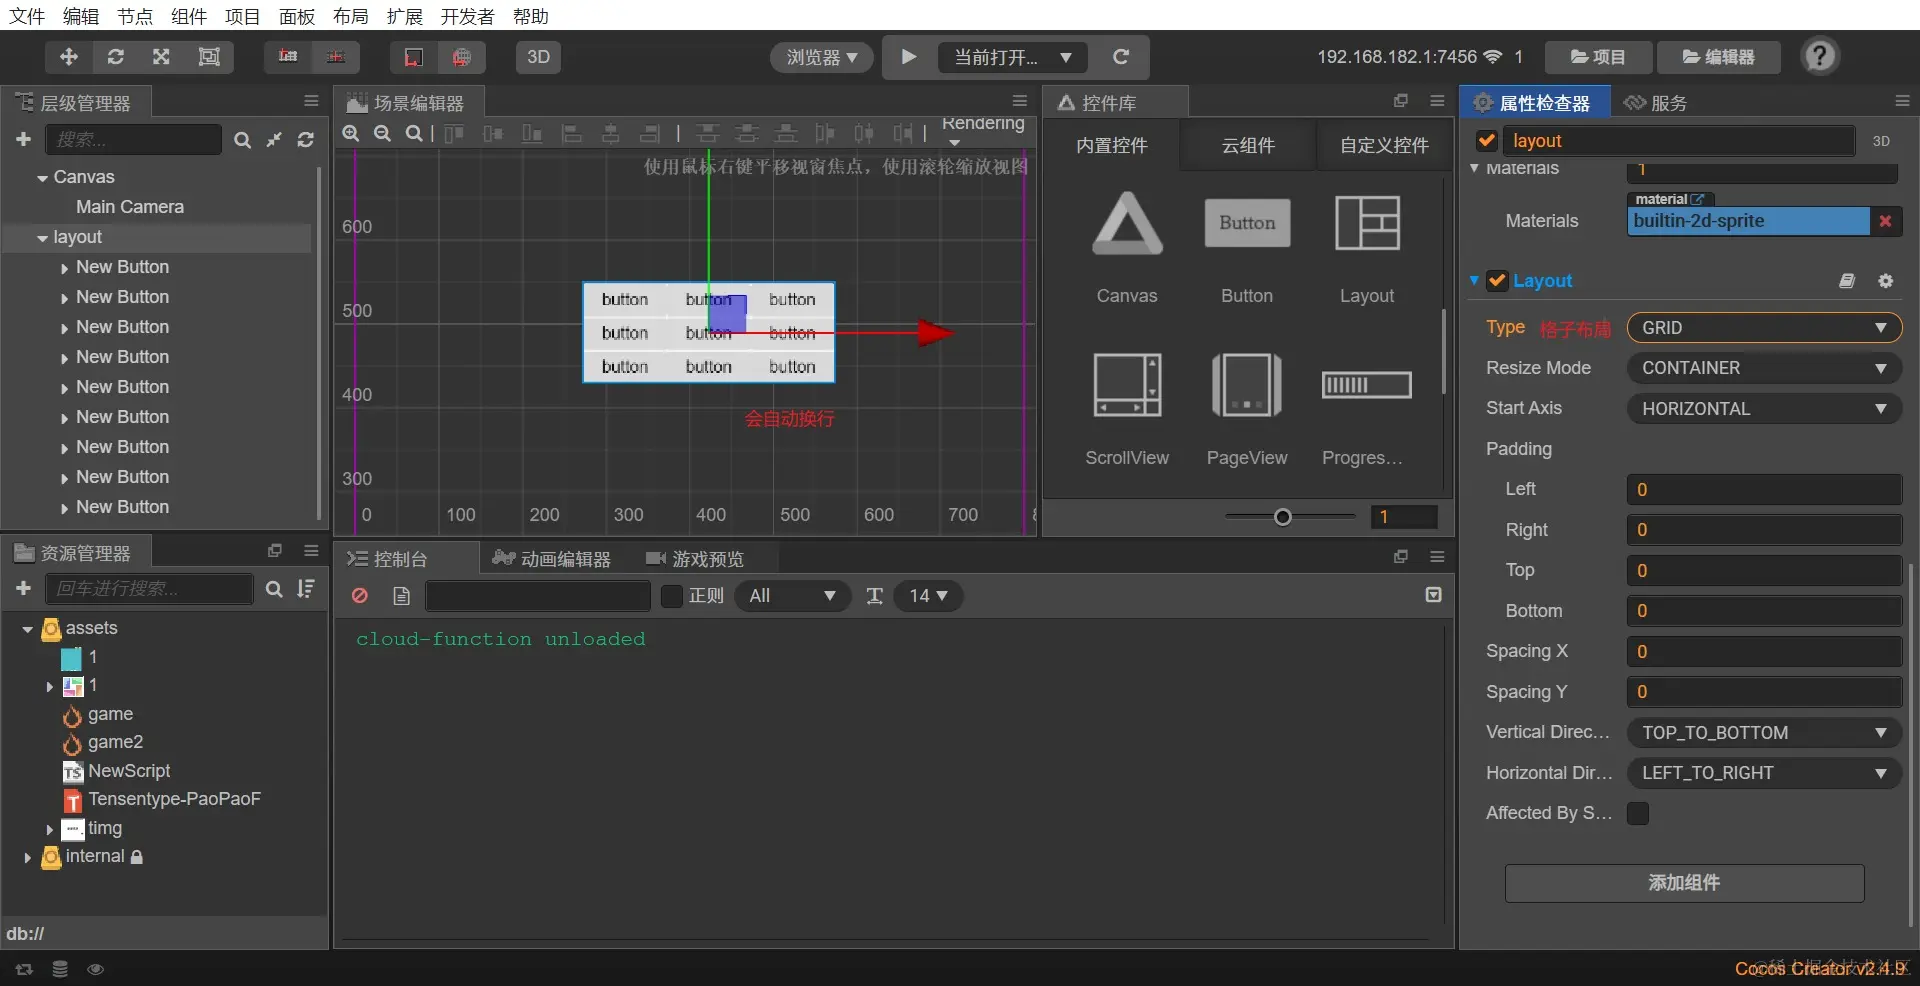
Task: Open the Vertical Direction TOP_TO_BOTTOM dropdown
Action: click(x=1764, y=733)
